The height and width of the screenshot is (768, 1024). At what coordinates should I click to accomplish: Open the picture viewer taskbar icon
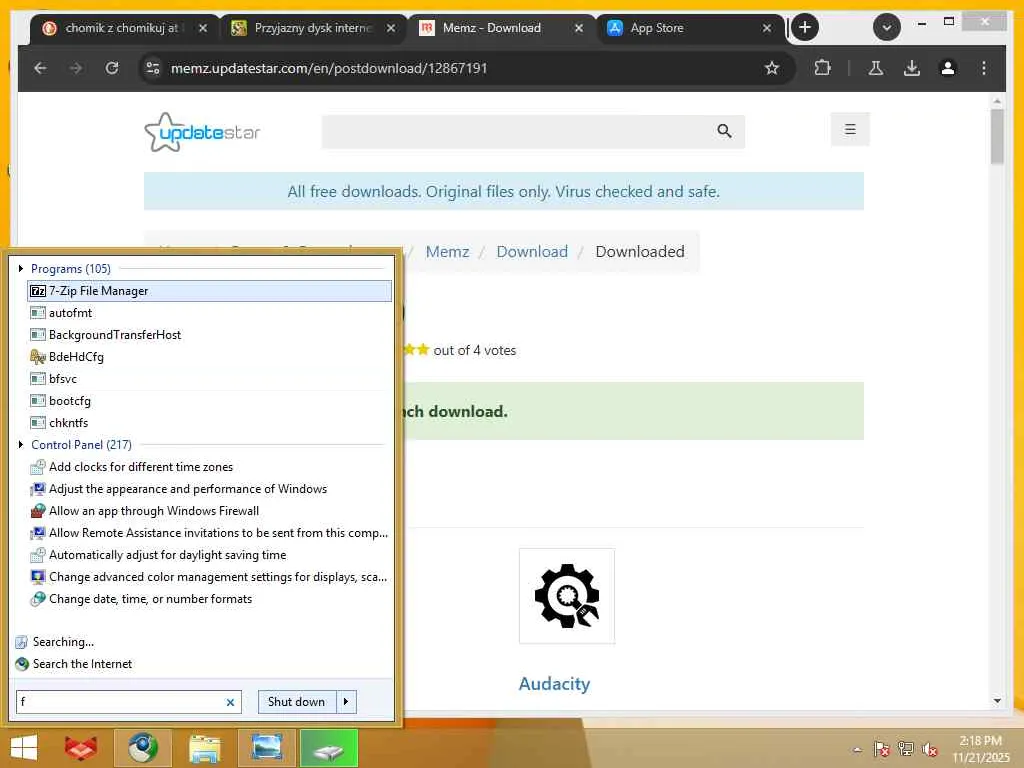266,748
